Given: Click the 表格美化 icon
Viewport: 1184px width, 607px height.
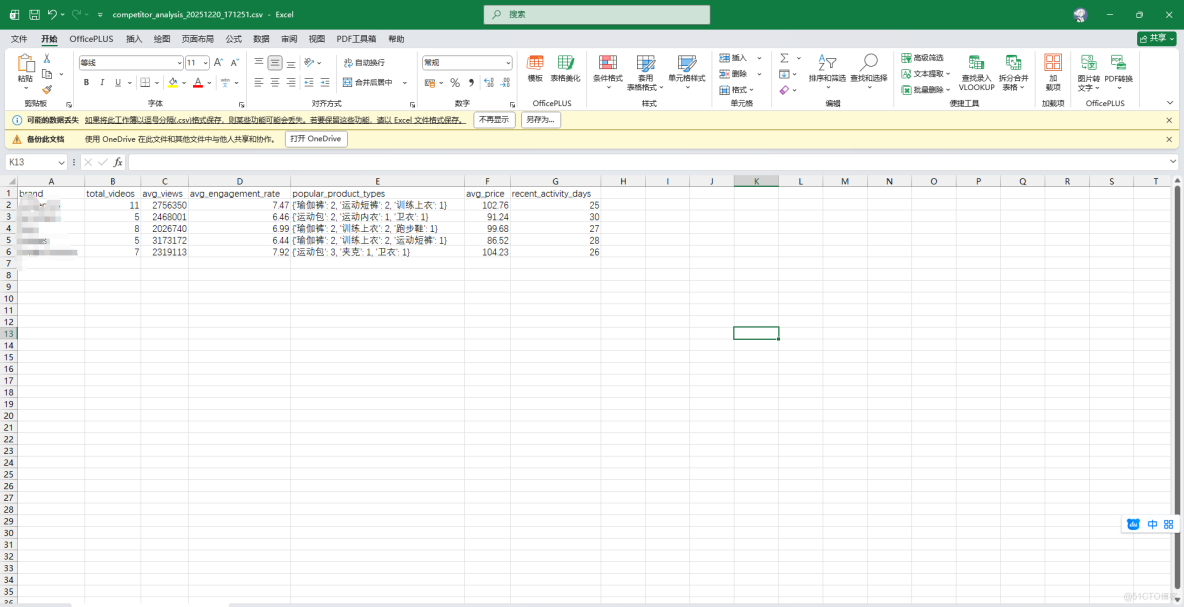Looking at the screenshot, I should (x=565, y=69).
